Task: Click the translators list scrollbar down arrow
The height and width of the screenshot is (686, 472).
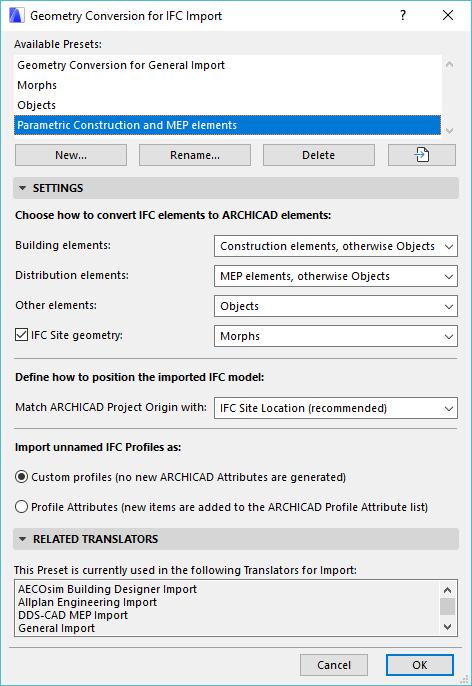Action: point(447,627)
